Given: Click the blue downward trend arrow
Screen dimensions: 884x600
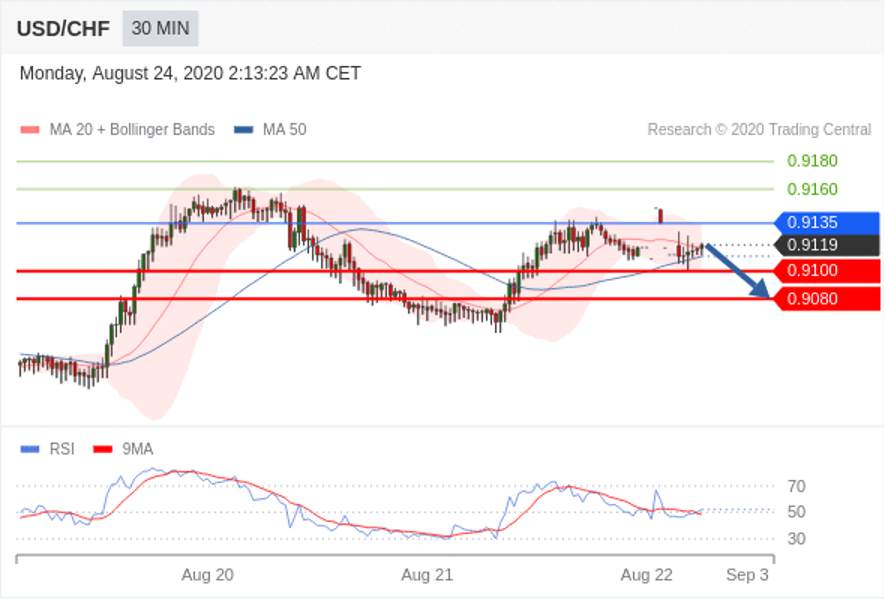Looking at the screenshot, I should [x=737, y=271].
